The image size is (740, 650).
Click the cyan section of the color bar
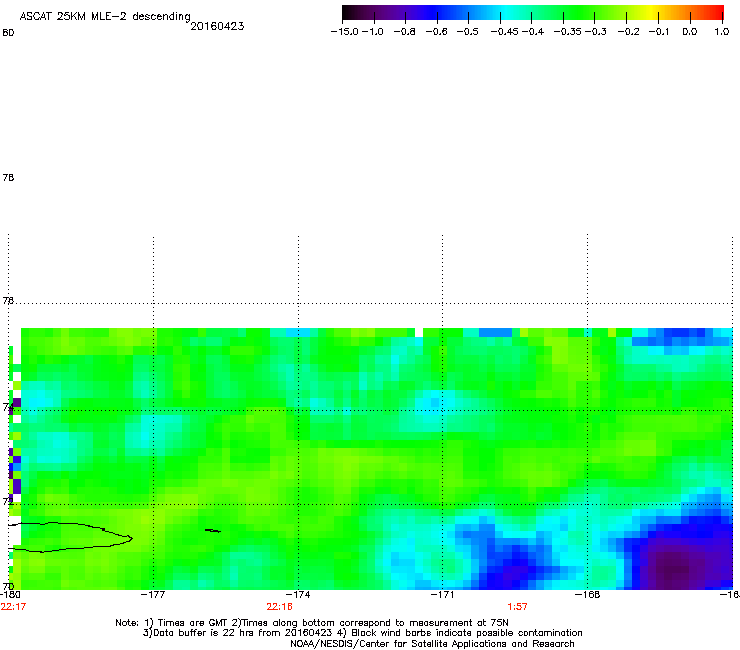(507, 13)
